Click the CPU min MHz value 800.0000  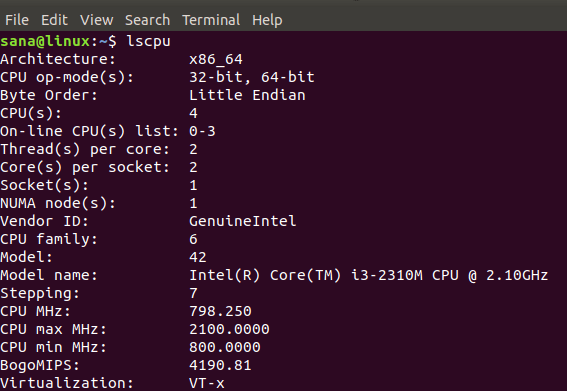pos(225,347)
